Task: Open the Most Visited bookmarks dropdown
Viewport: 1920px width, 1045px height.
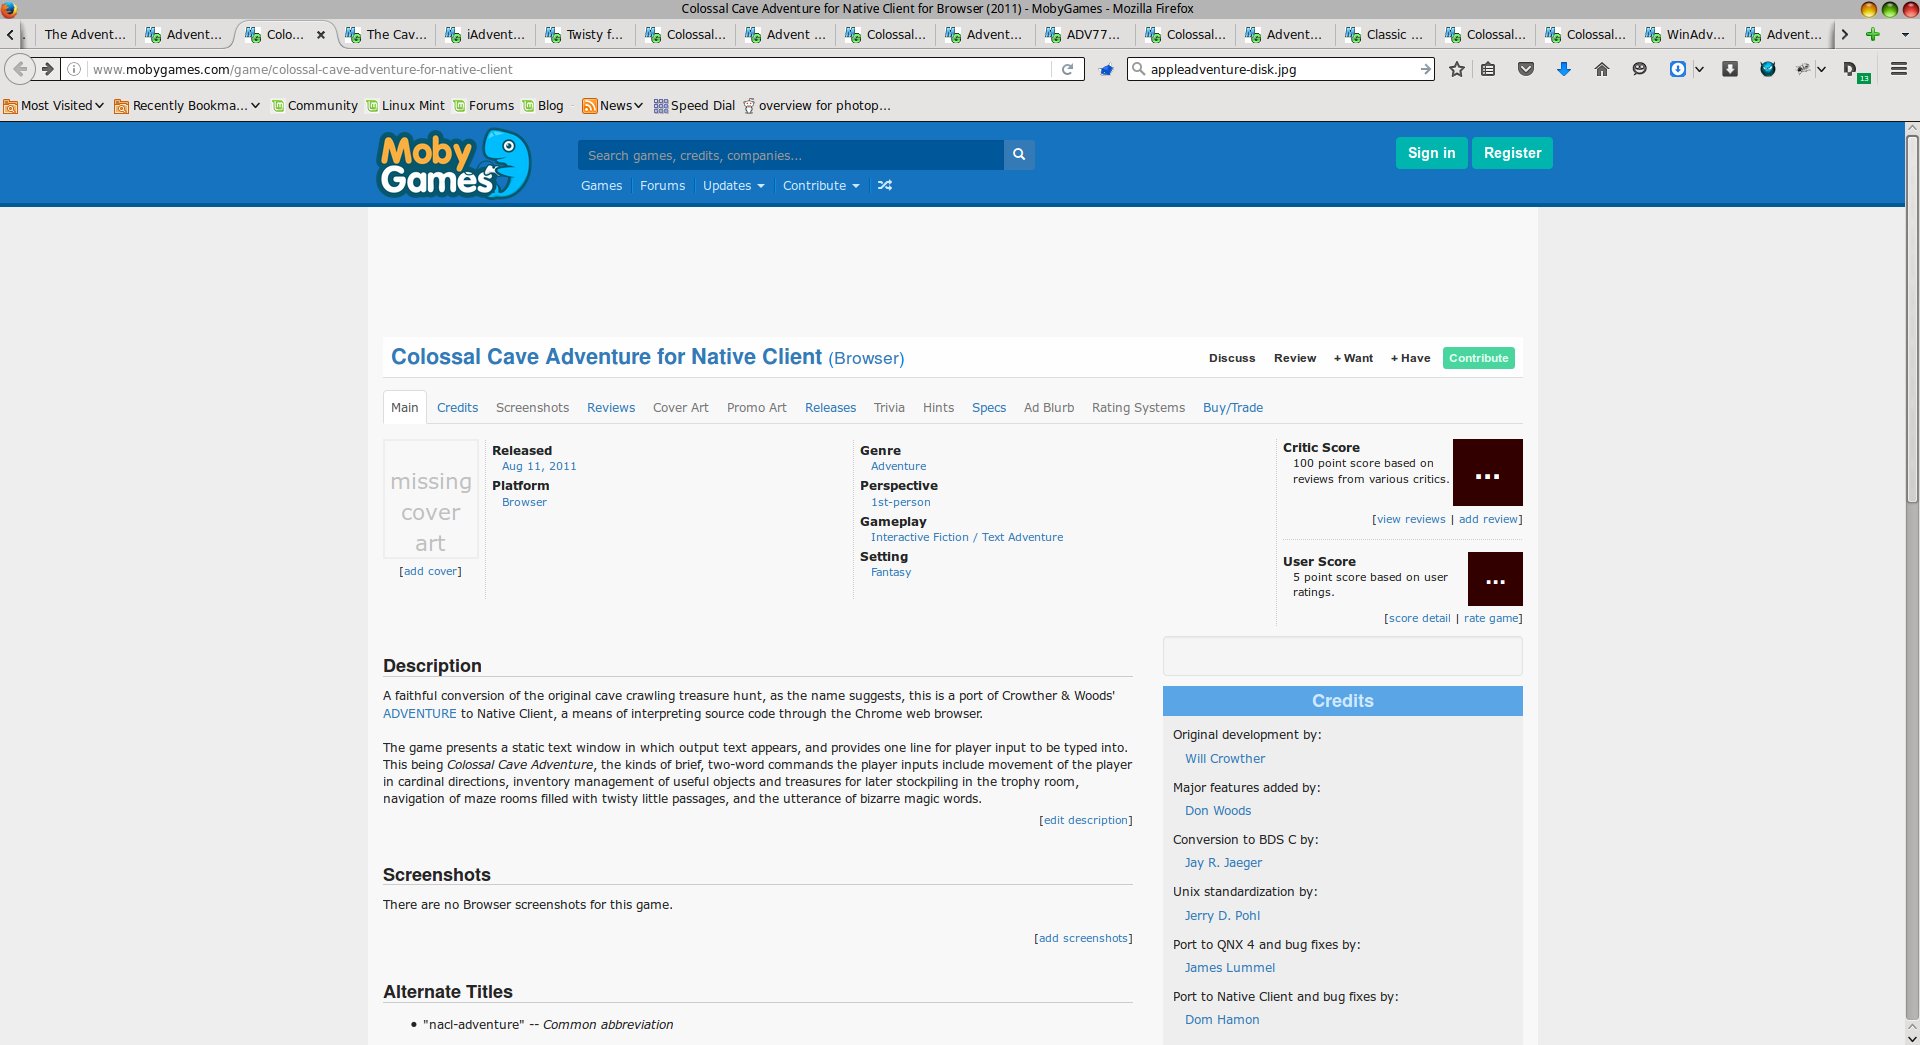Action: coord(54,106)
